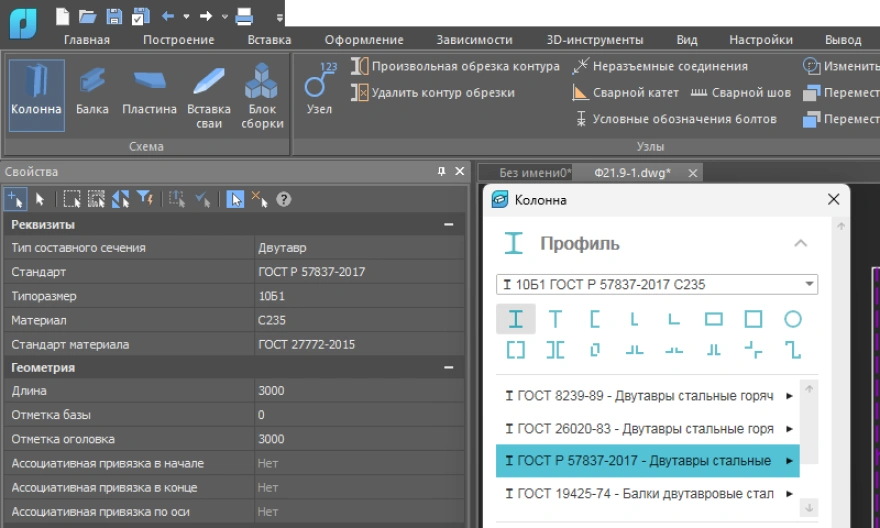Collapse the Реквизиты properties group
The image size is (880, 528).
[449, 225]
